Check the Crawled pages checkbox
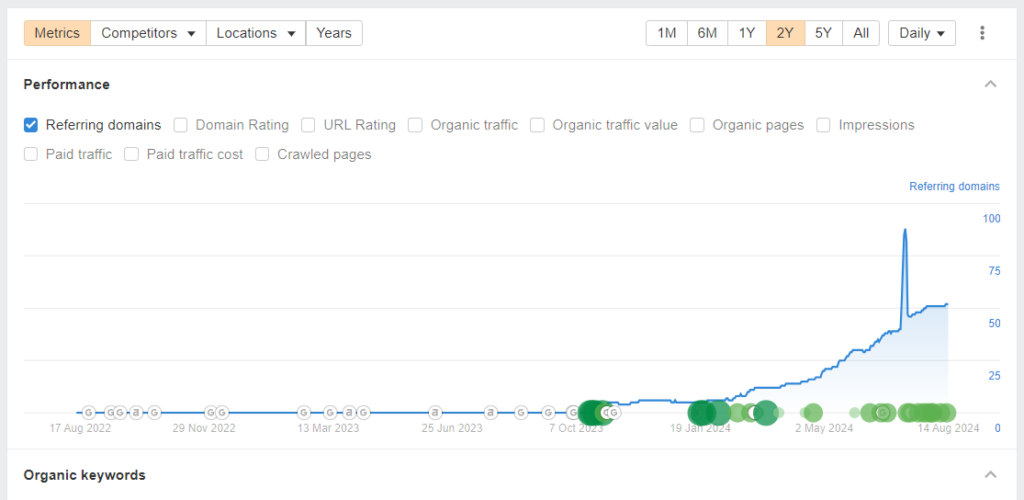The height and width of the screenshot is (500, 1024). click(x=263, y=155)
